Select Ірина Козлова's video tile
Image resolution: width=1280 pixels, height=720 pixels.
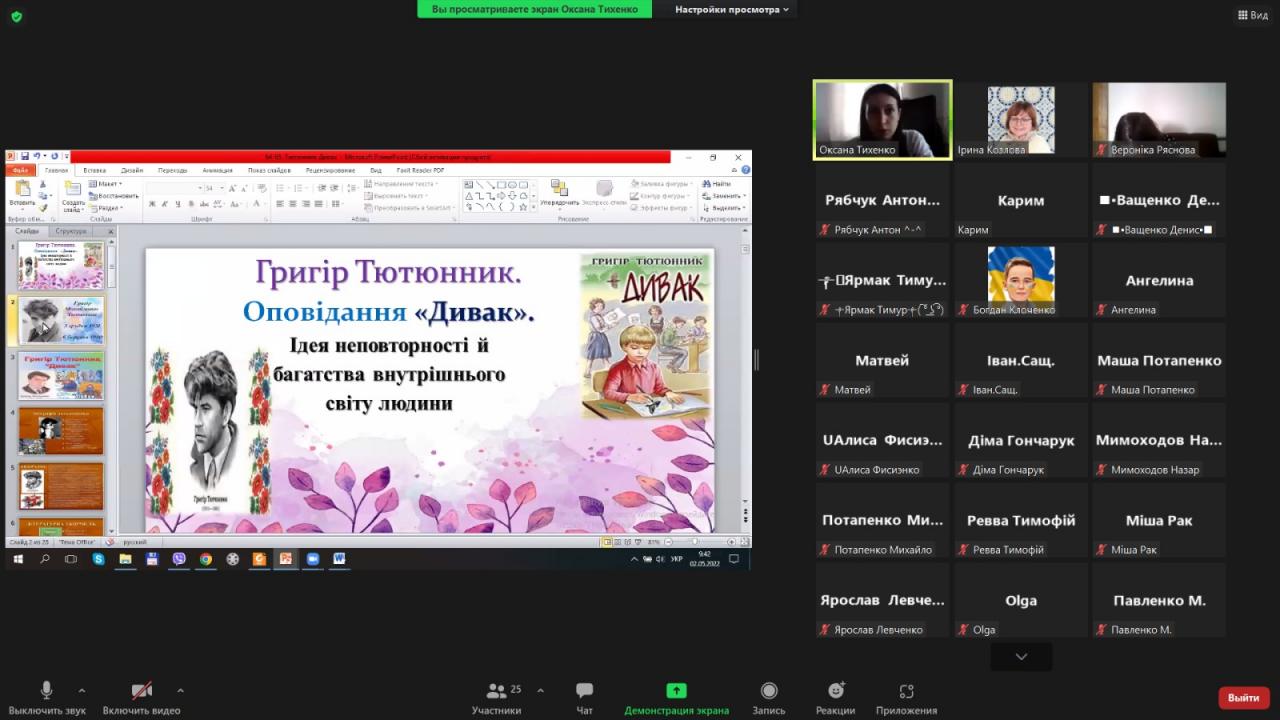(x=1020, y=119)
